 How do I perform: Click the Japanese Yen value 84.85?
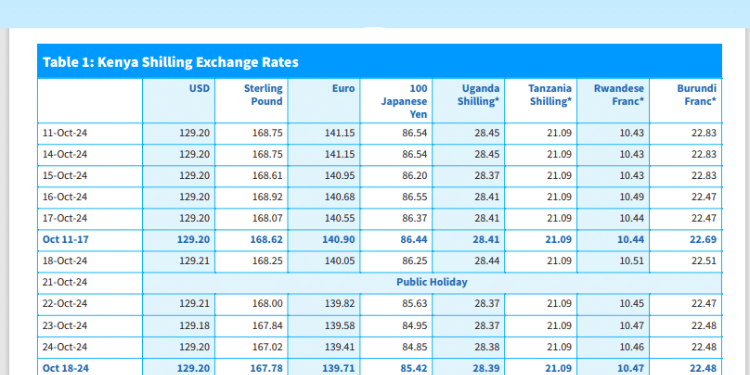click(415, 347)
